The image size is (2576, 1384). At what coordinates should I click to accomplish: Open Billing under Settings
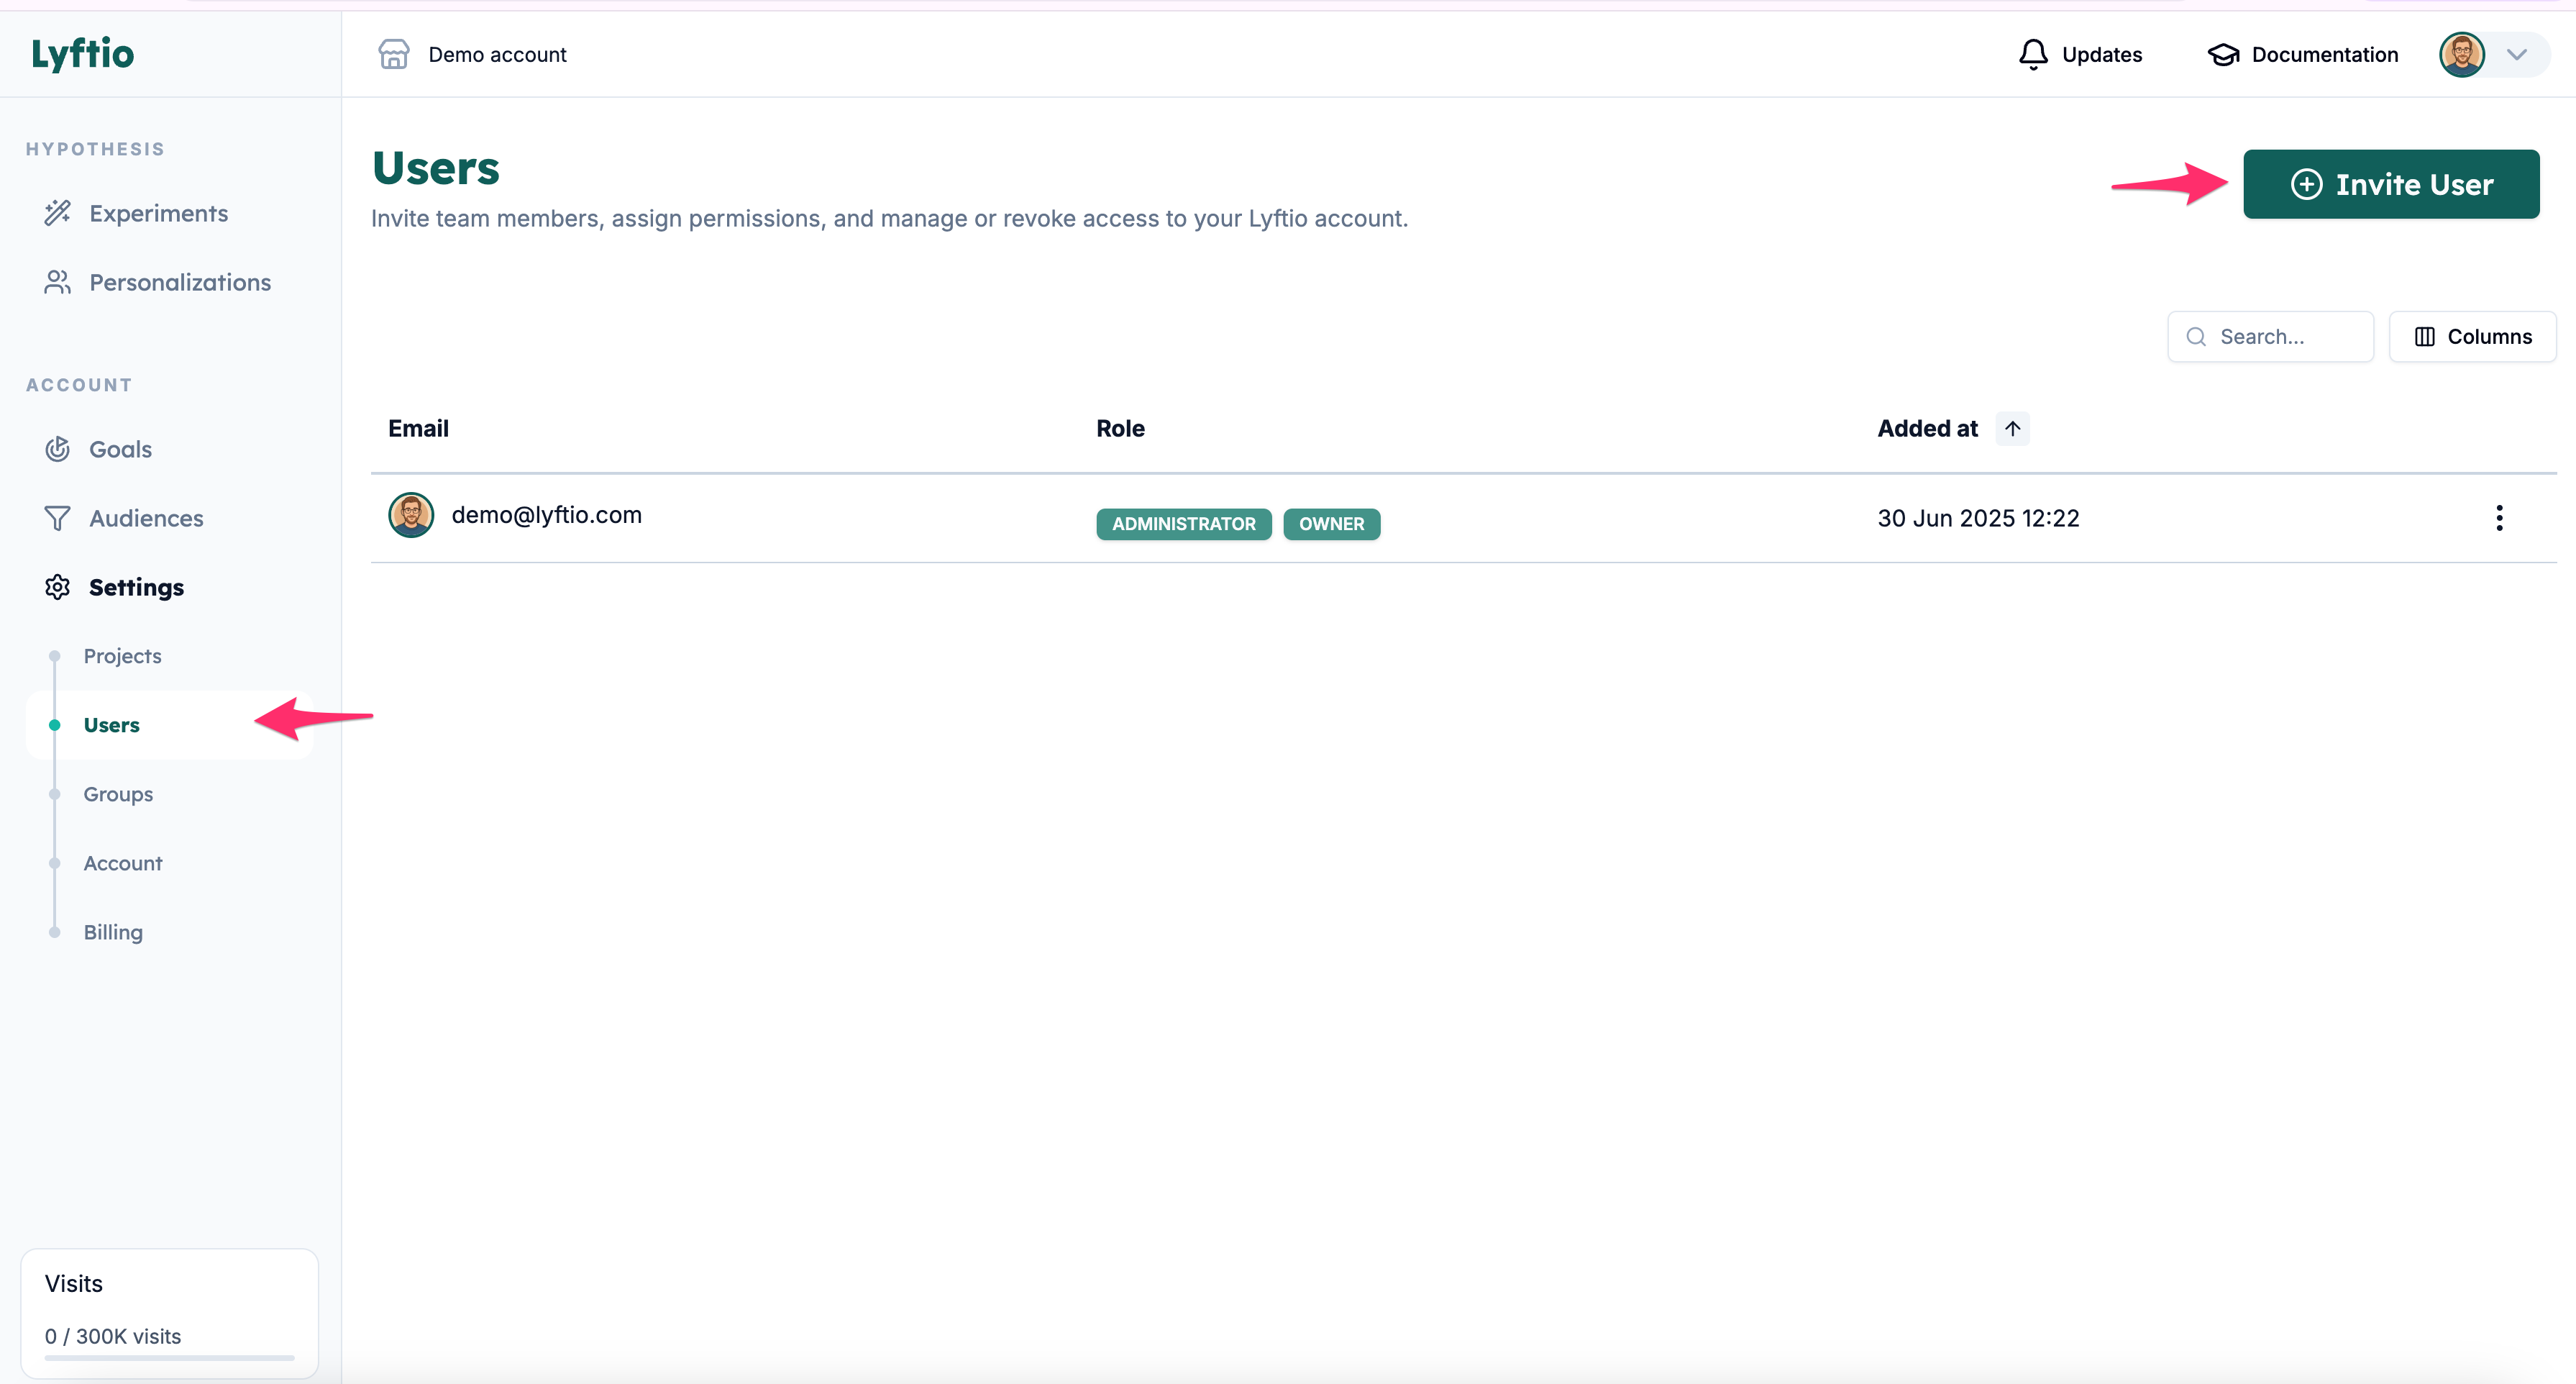coord(113,932)
